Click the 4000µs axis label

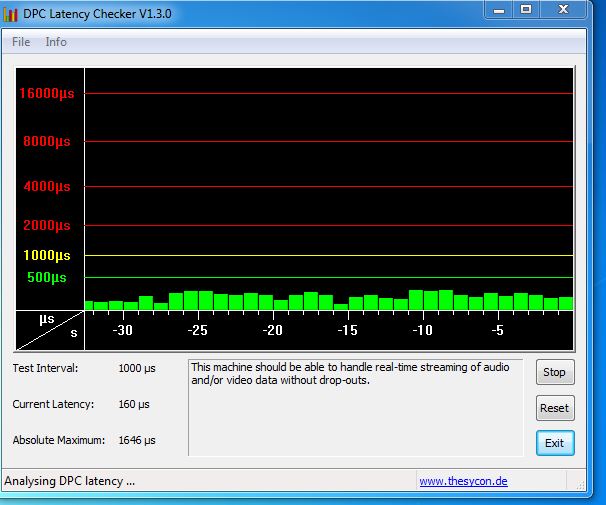pyautogui.click(x=47, y=187)
